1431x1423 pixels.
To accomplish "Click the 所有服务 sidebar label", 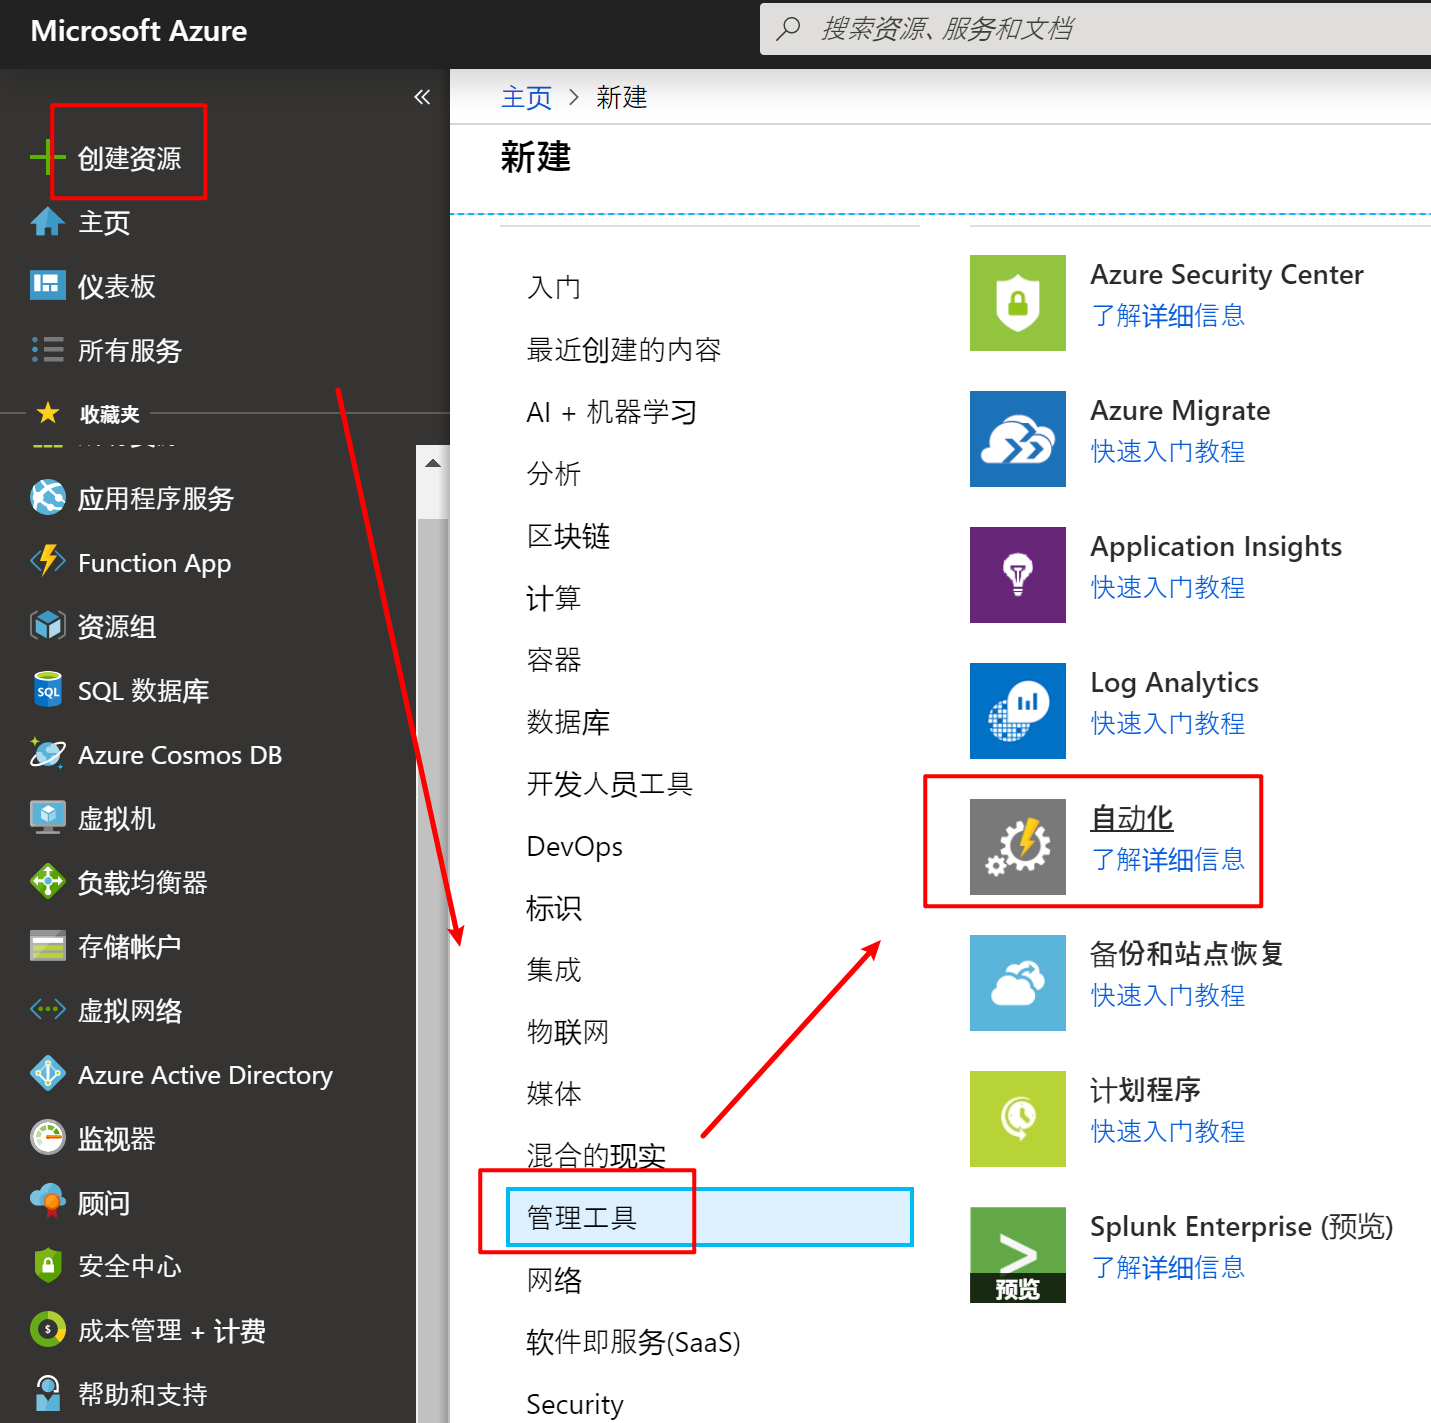I will click(130, 350).
